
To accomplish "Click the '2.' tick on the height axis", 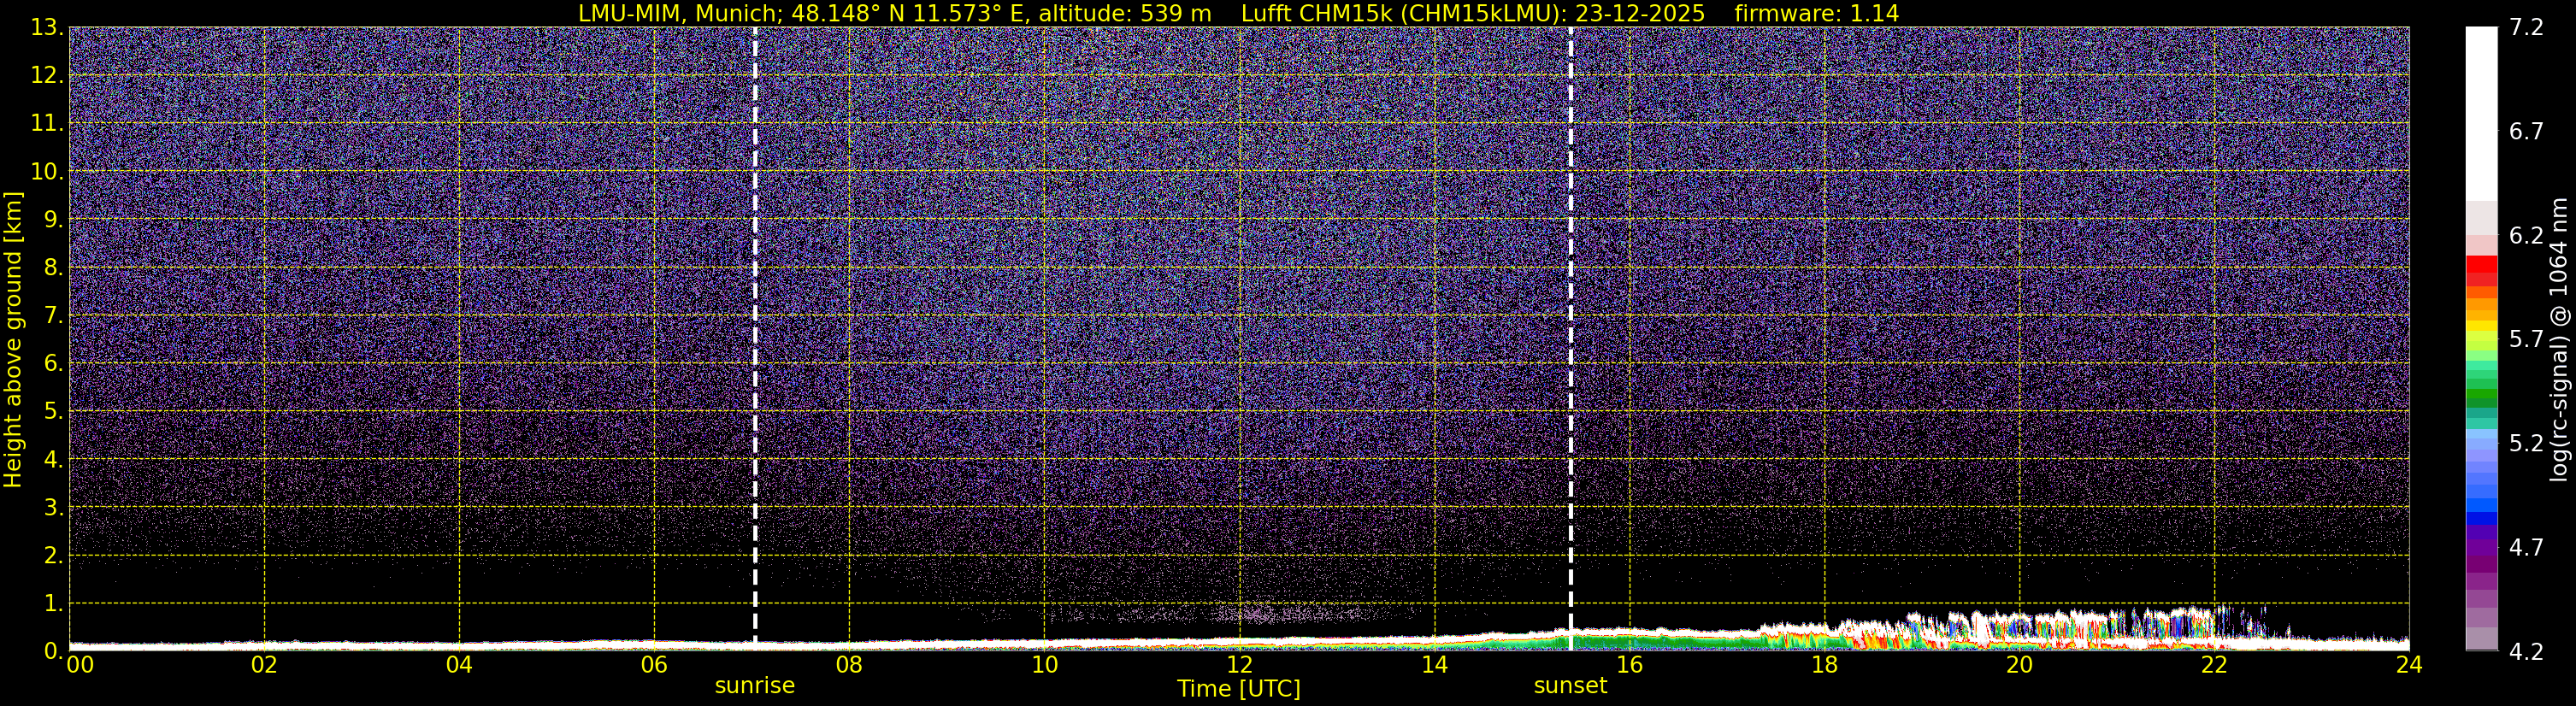I will [x=53, y=556].
